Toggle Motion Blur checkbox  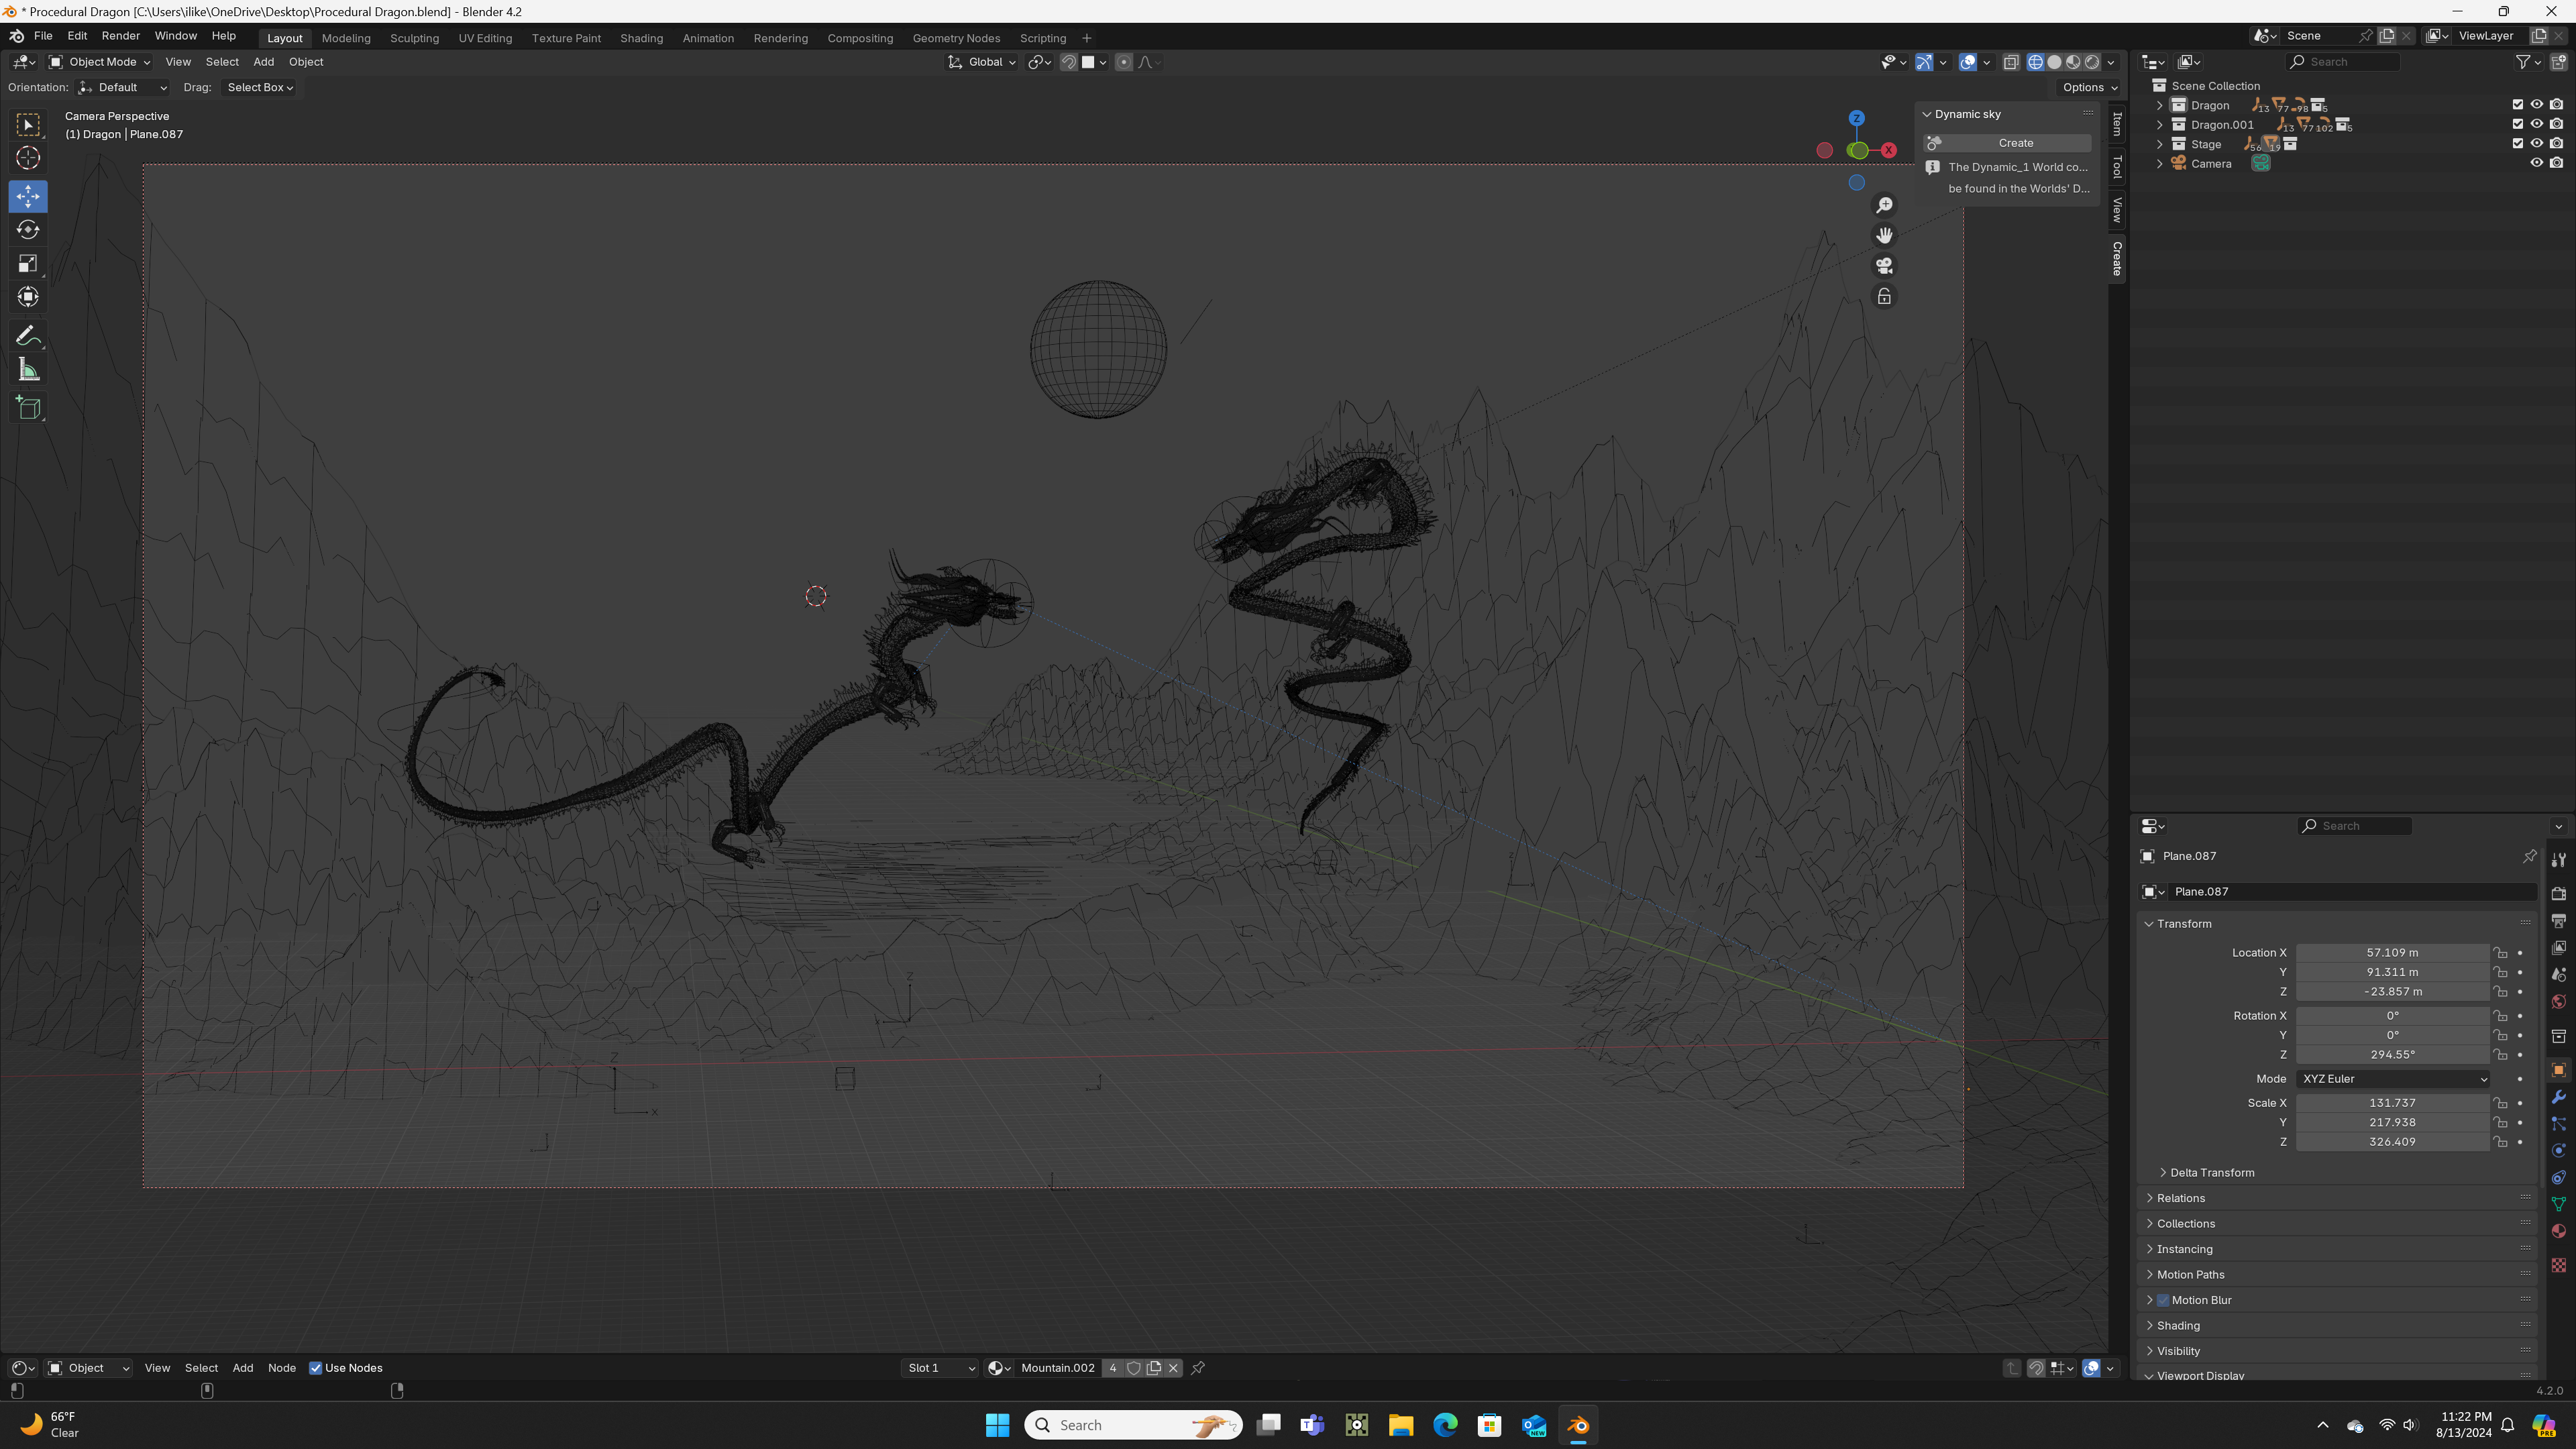2163,1300
